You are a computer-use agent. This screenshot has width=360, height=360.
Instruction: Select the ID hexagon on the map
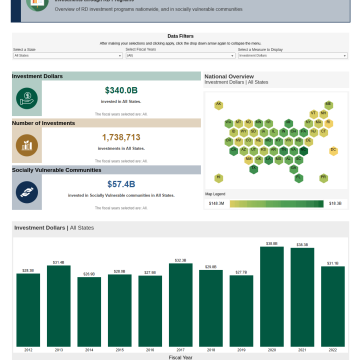coord(233,132)
